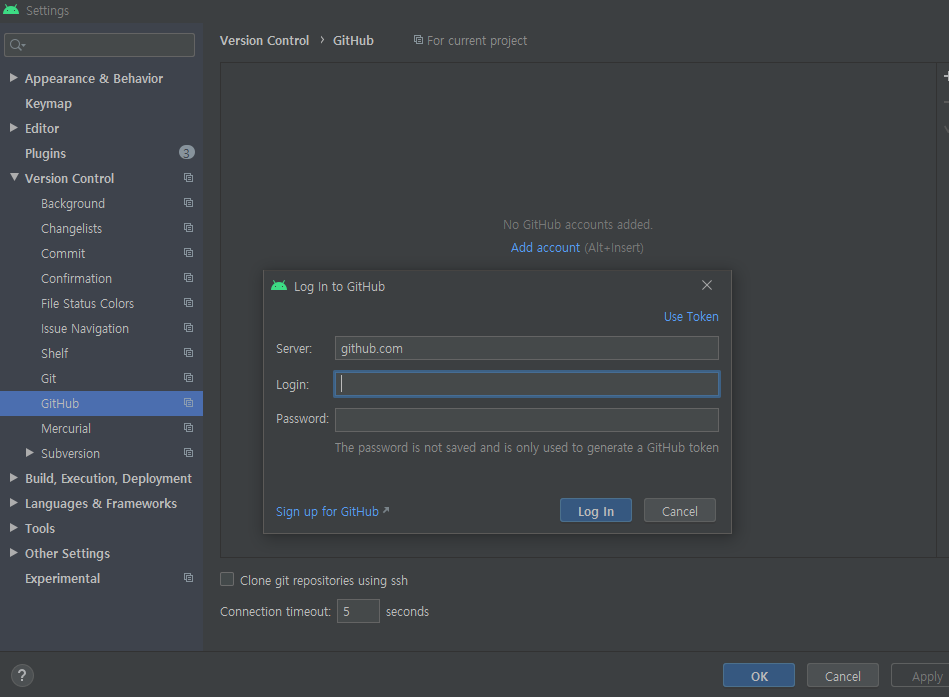Click the per-project icon next to Background
The height and width of the screenshot is (697, 949).
[x=188, y=203]
